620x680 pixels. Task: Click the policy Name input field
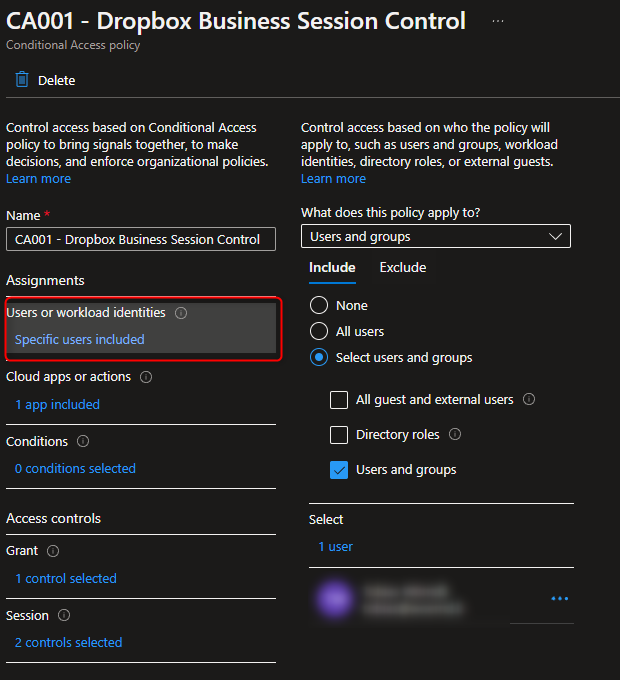pyautogui.click(x=140, y=239)
